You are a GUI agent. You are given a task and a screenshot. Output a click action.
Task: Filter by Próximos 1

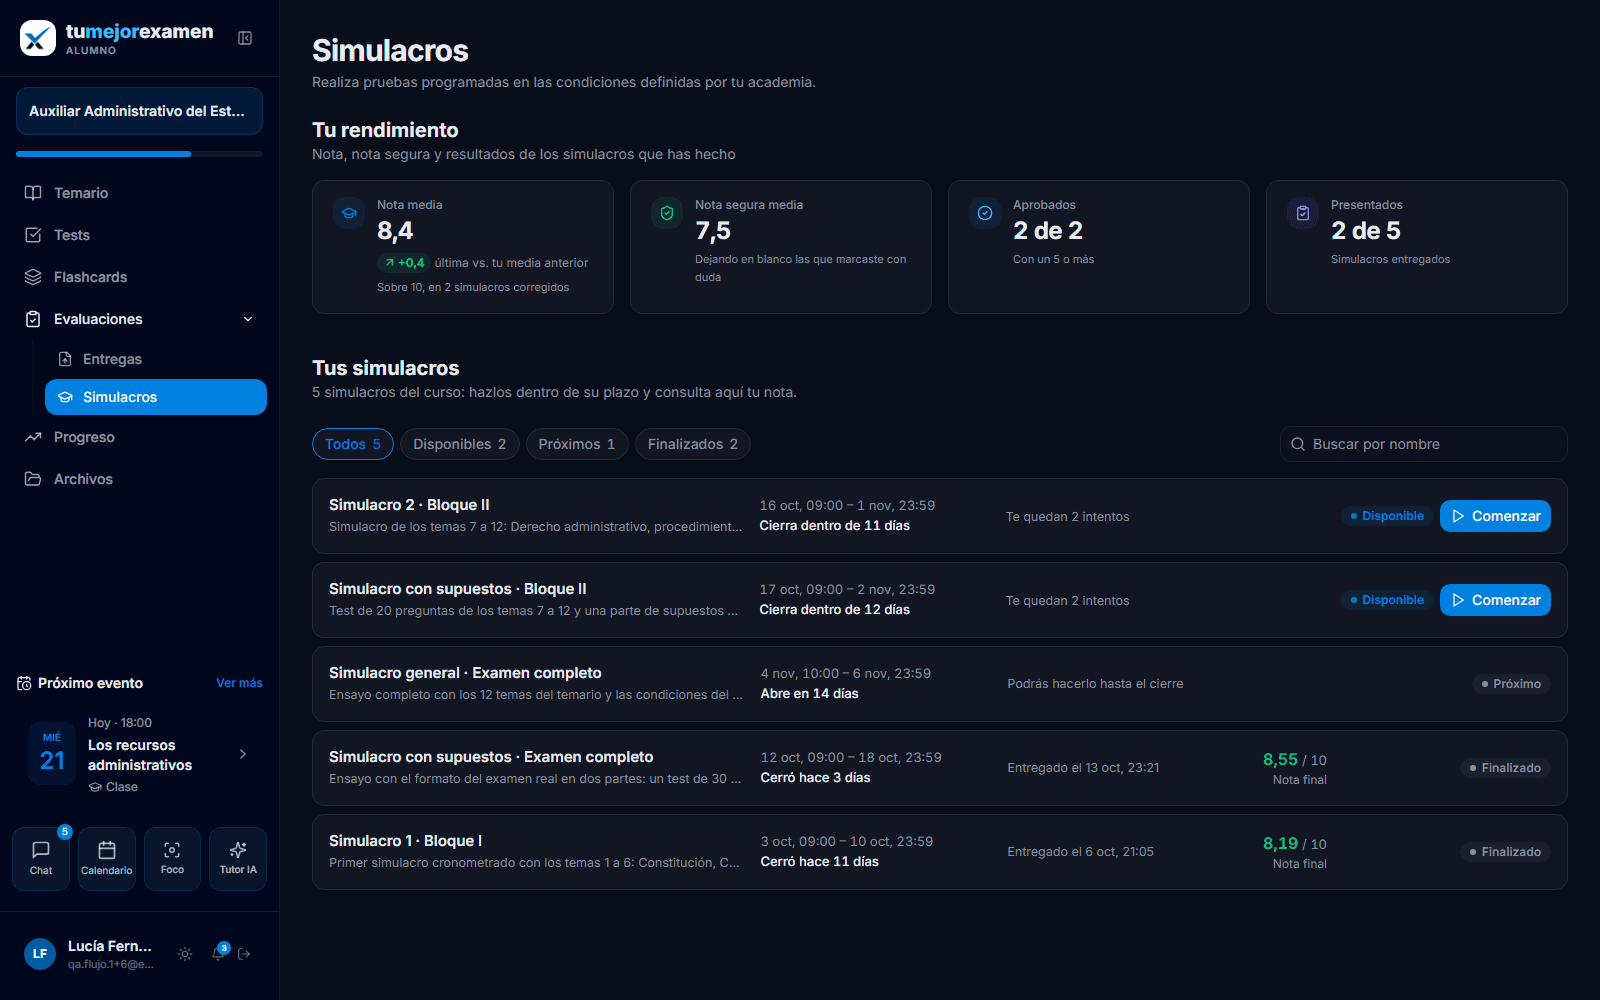point(577,444)
